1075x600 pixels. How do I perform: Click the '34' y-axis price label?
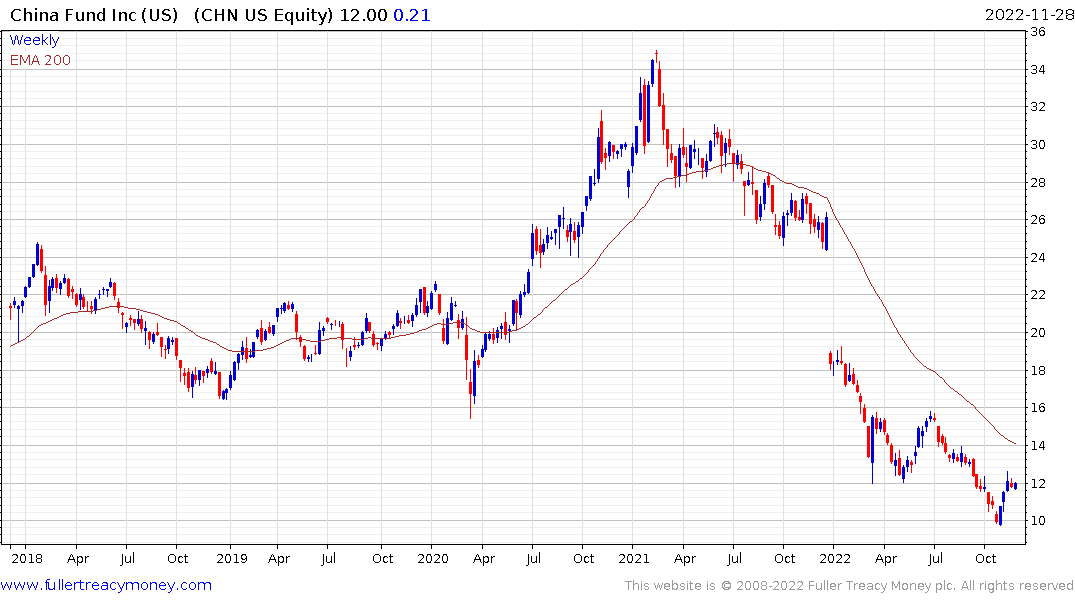[x=1038, y=70]
